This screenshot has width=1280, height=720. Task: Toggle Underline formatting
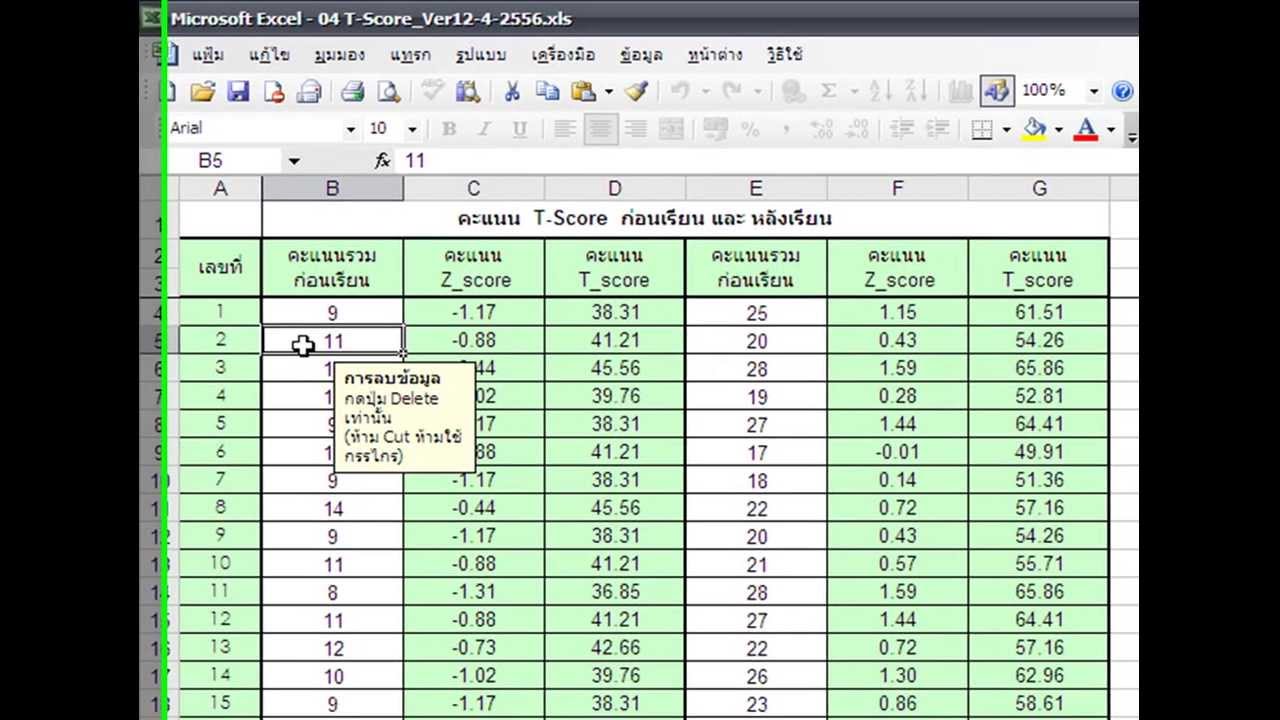click(519, 129)
